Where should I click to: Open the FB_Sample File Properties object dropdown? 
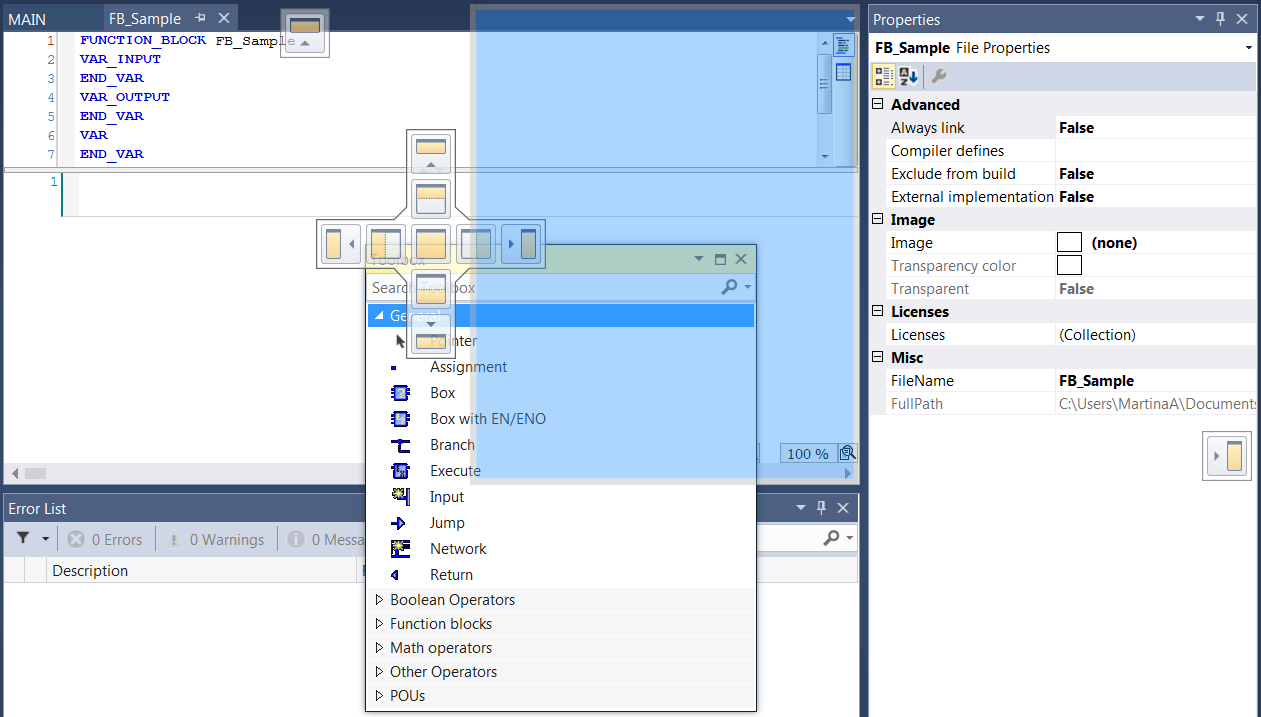click(x=1249, y=48)
